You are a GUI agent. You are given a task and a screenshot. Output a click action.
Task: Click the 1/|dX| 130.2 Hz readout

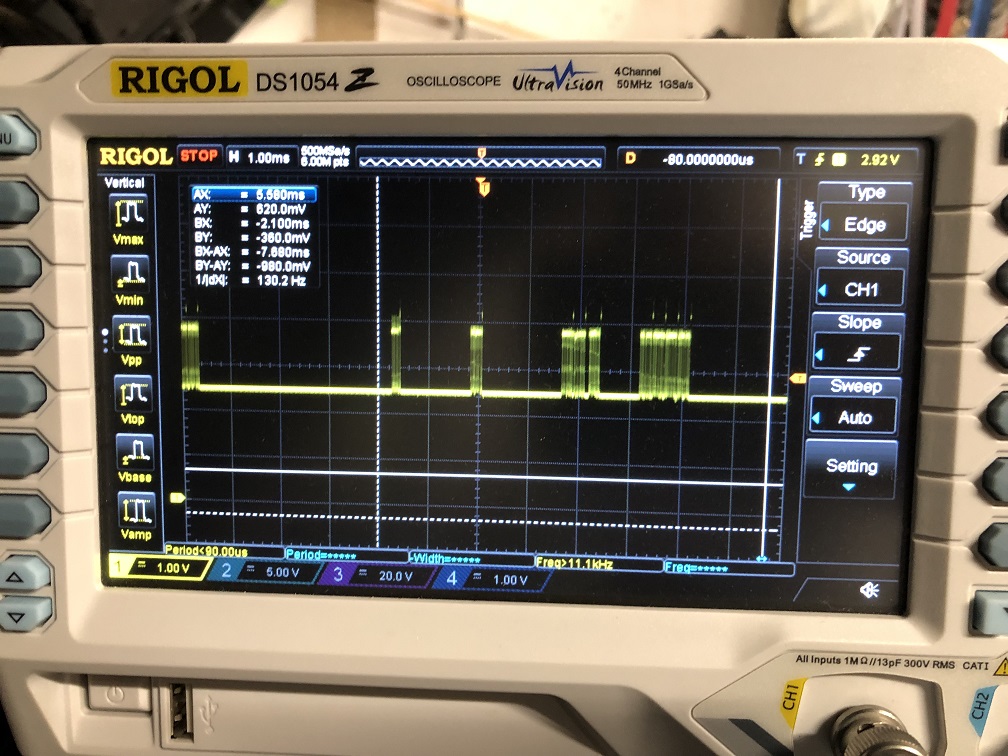(x=251, y=280)
